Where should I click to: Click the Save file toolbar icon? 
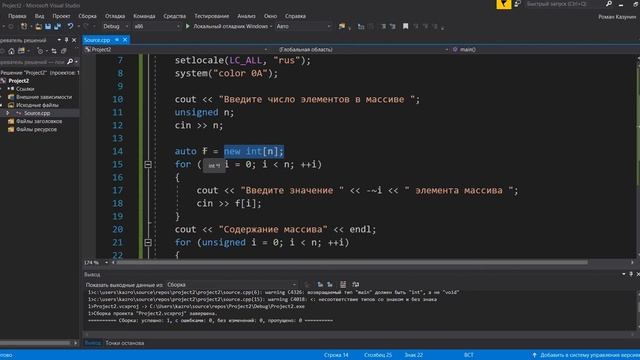[x=48, y=26]
